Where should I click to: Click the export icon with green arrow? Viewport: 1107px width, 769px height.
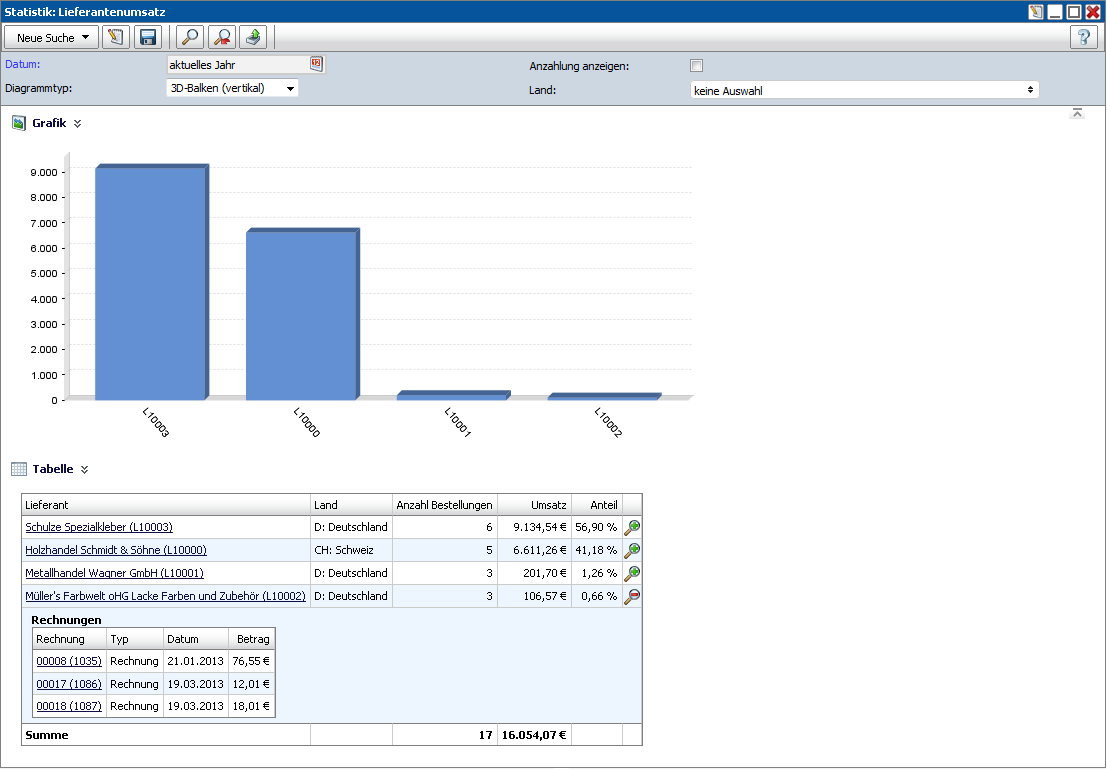[254, 38]
